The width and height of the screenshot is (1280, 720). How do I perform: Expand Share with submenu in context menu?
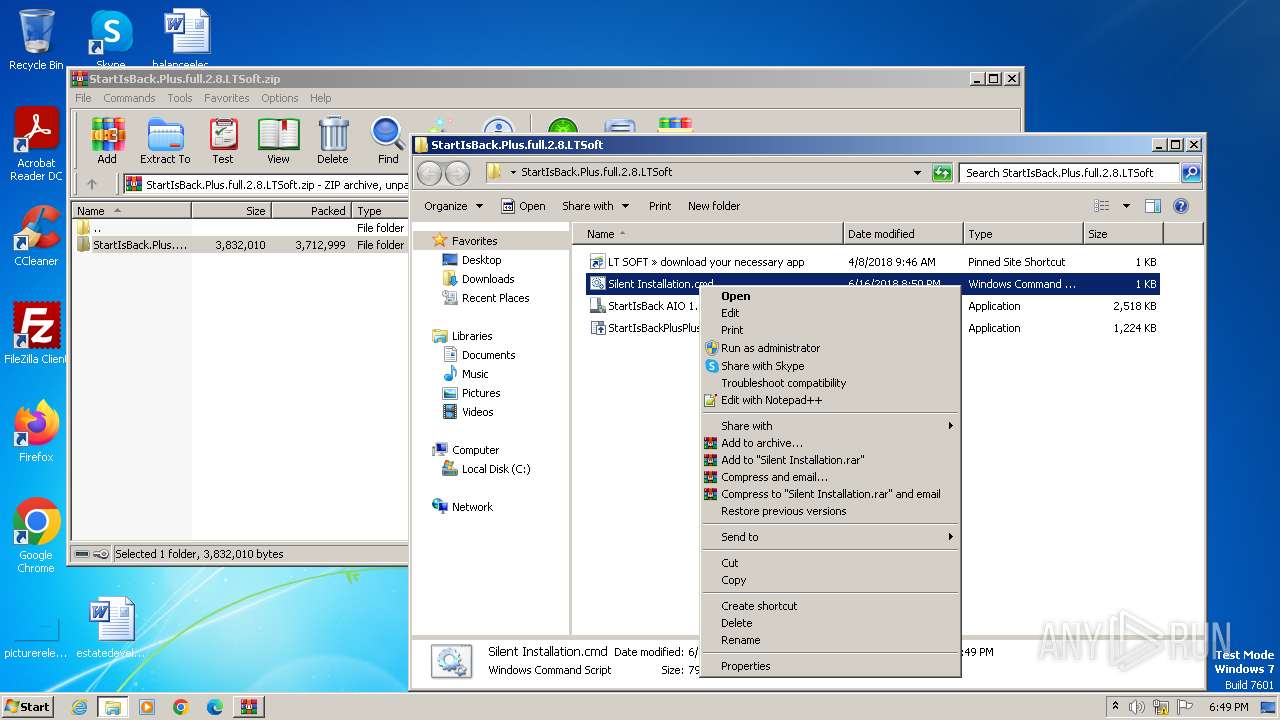pyautogui.click(x=830, y=426)
